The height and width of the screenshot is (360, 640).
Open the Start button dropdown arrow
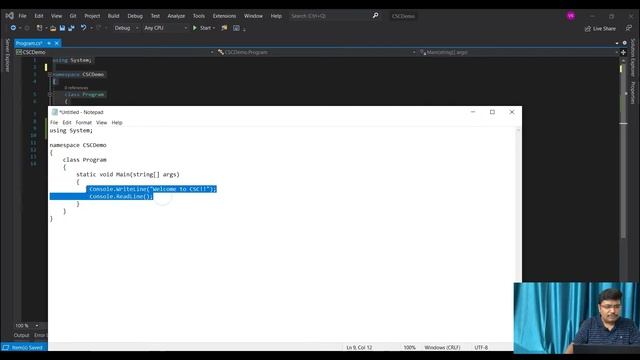tap(214, 28)
